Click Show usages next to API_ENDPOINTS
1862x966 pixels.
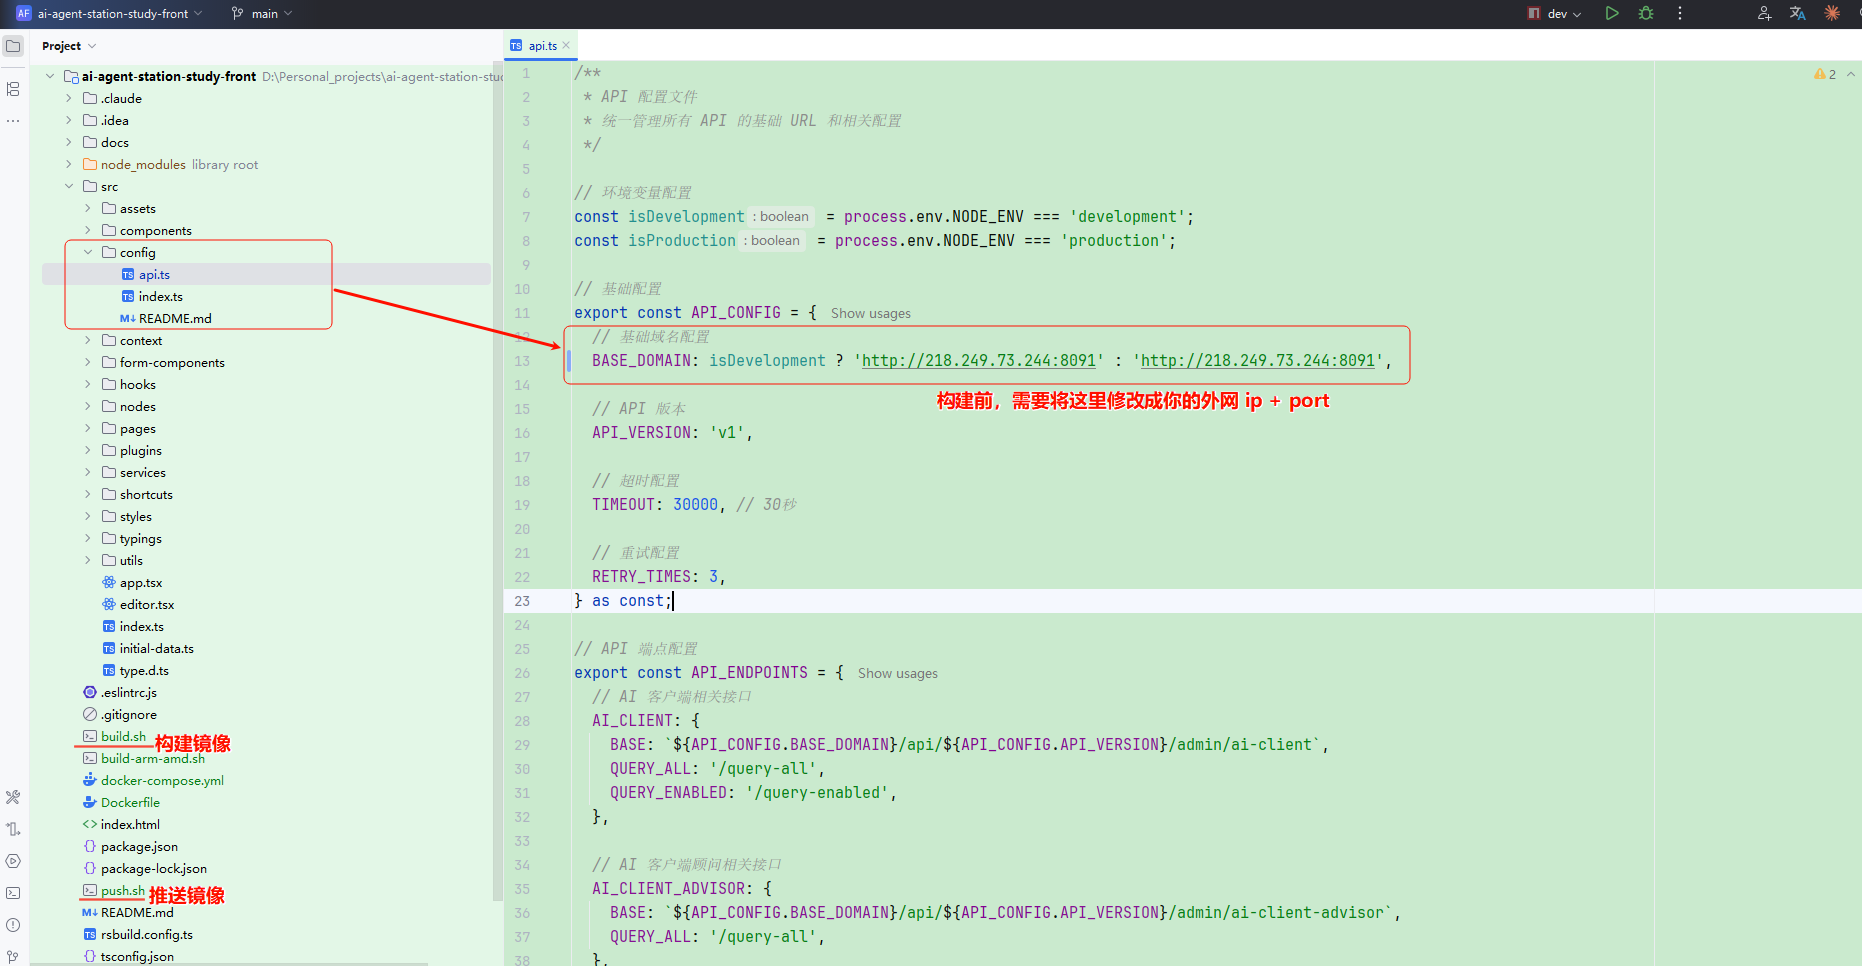(x=897, y=674)
